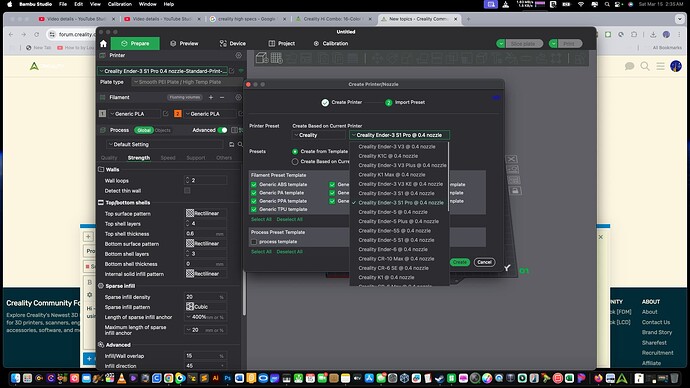Open filament 2 Generic PLA dropdown
690x388 pixels.
[x=210, y=113]
